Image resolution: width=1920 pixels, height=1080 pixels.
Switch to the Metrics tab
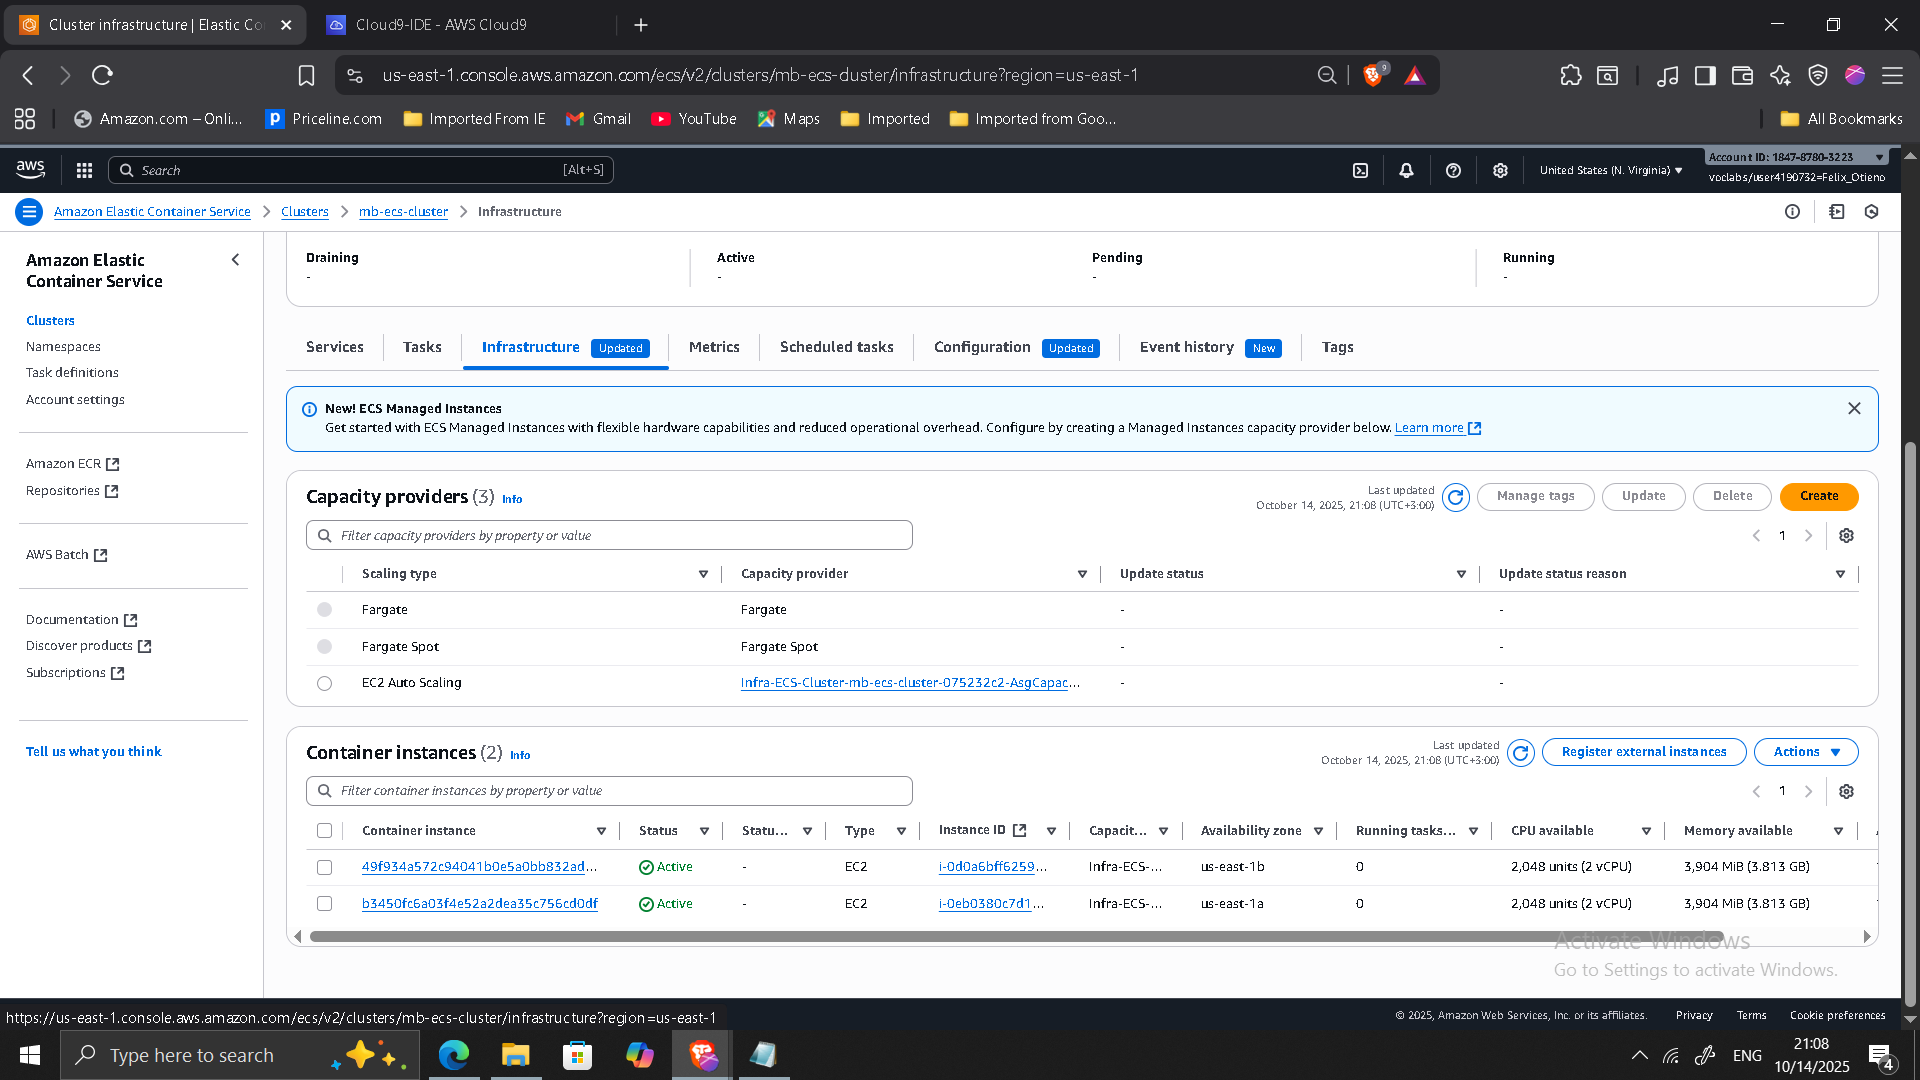point(713,347)
